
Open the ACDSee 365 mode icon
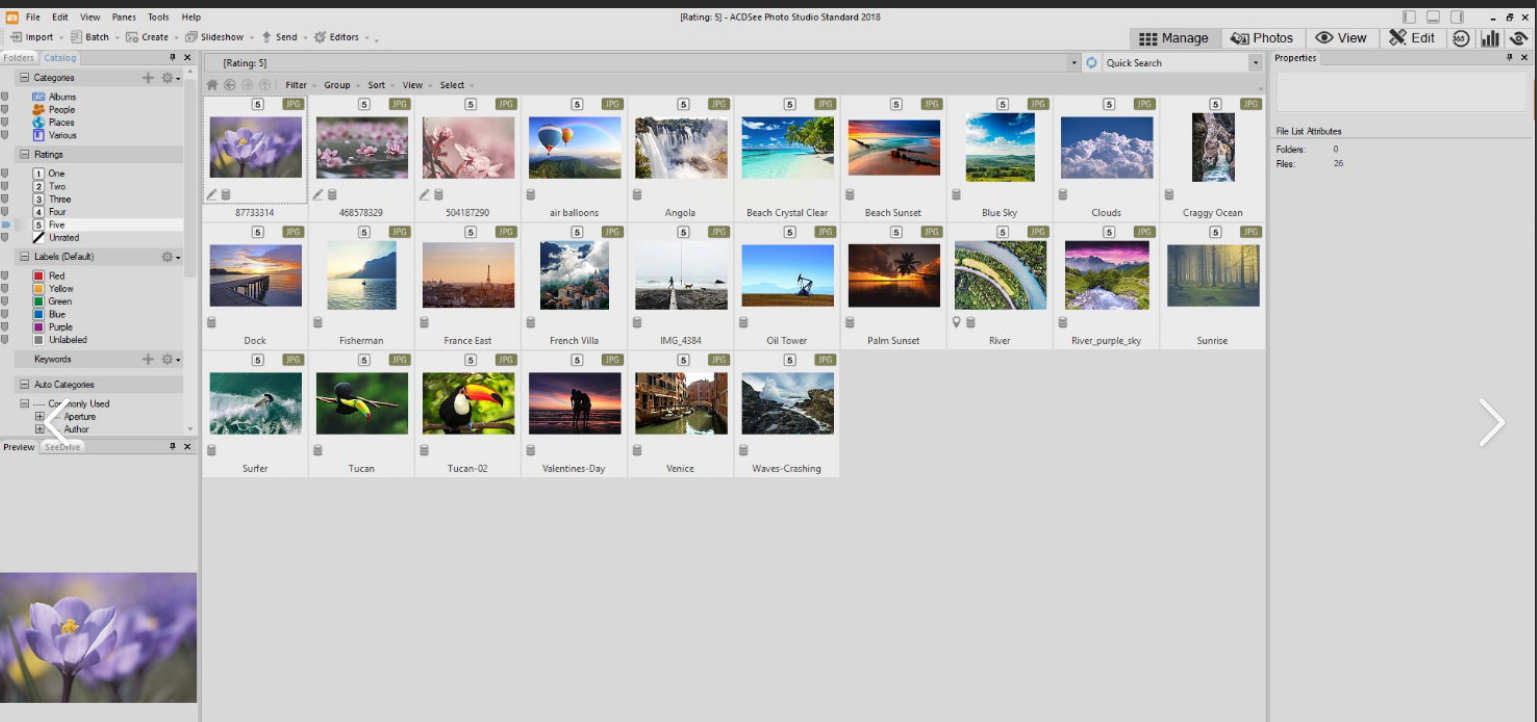click(x=1460, y=38)
